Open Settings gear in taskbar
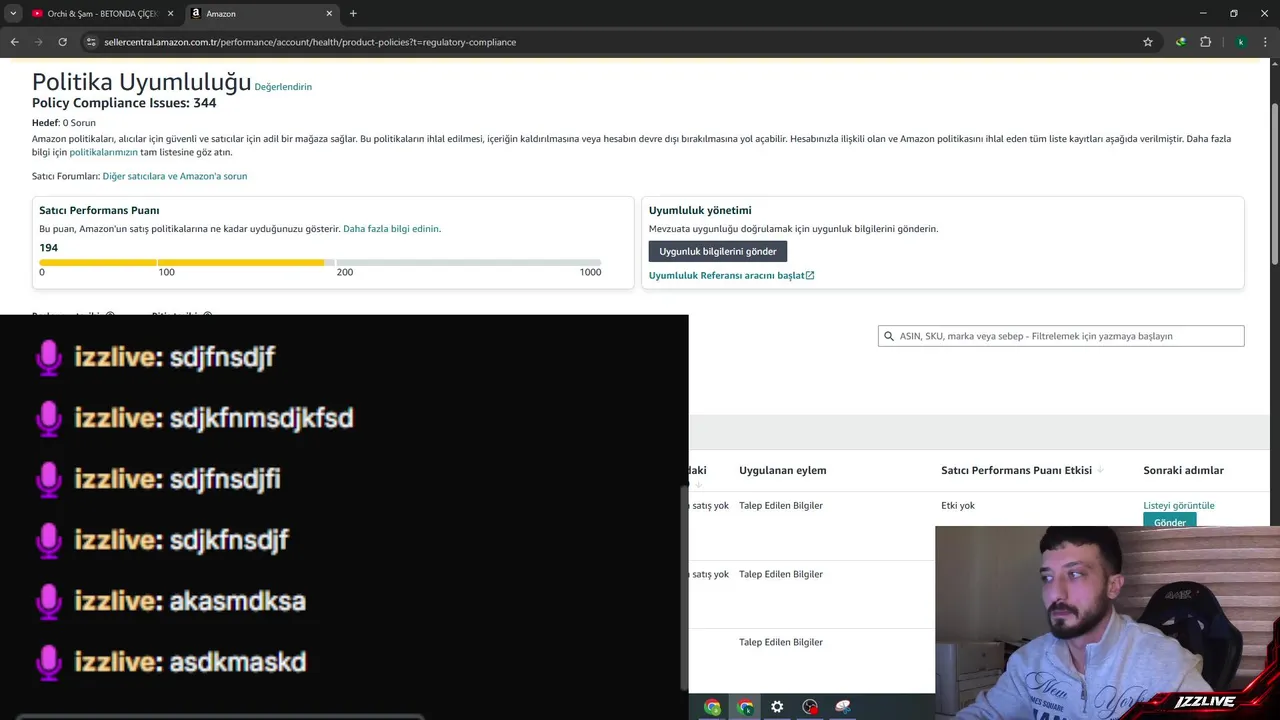This screenshot has width=1280, height=720. click(777, 707)
